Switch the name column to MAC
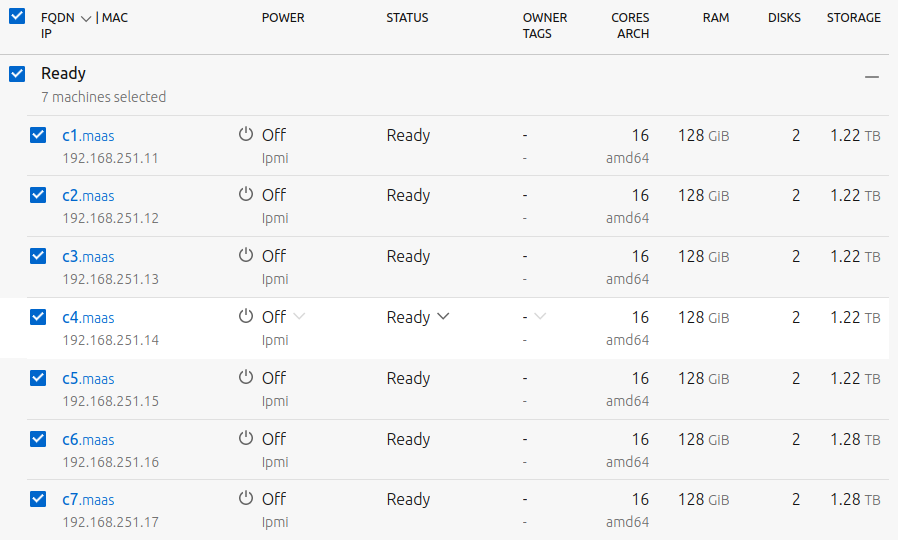The width and height of the screenshot is (898, 540). (x=115, y=18)
